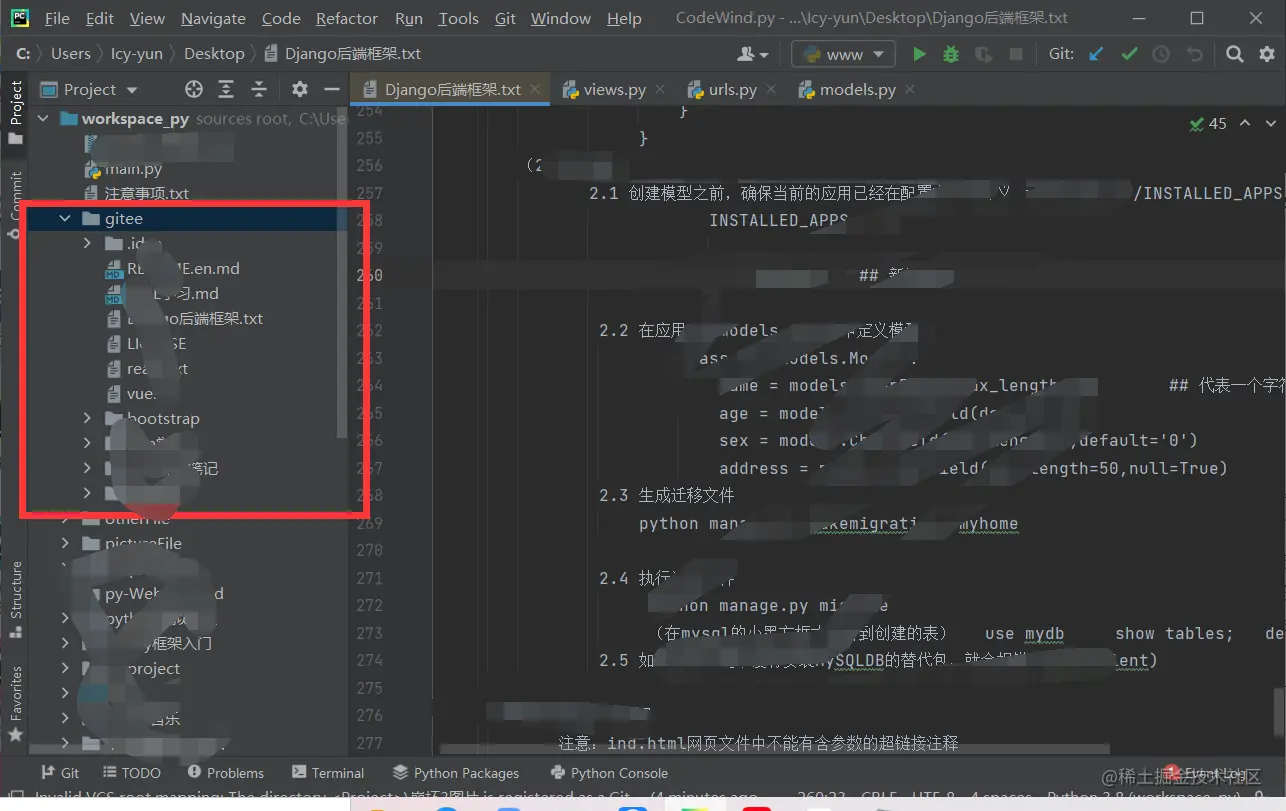Image resolution: width=1286 pixels, height=811 pixels.
Task: Expand the pictureFile folder
Action: (x=65, y=543)
